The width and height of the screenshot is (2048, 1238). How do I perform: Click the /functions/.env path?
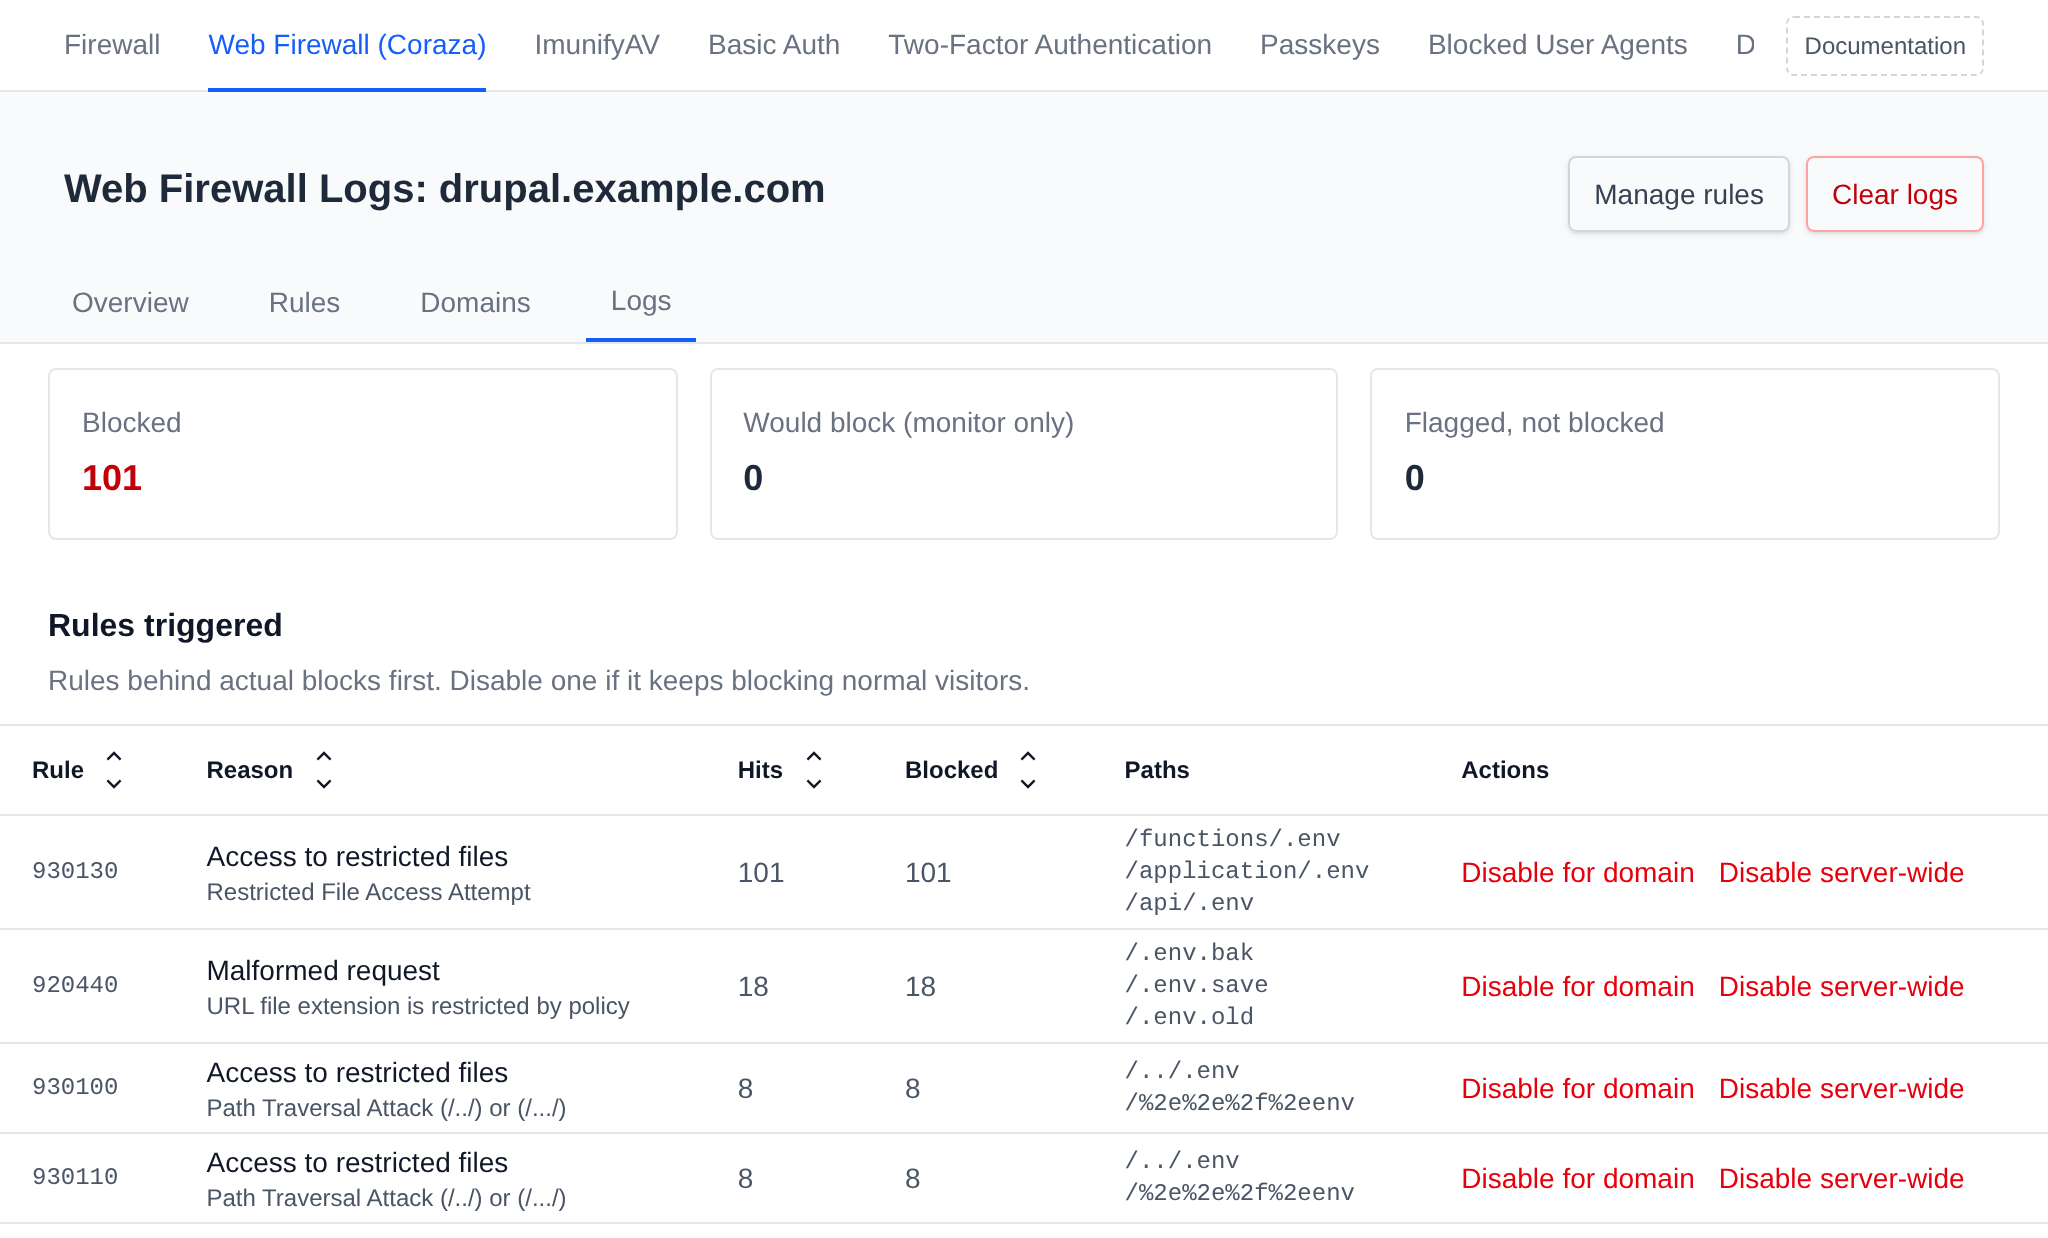(x=1232, y=839)
